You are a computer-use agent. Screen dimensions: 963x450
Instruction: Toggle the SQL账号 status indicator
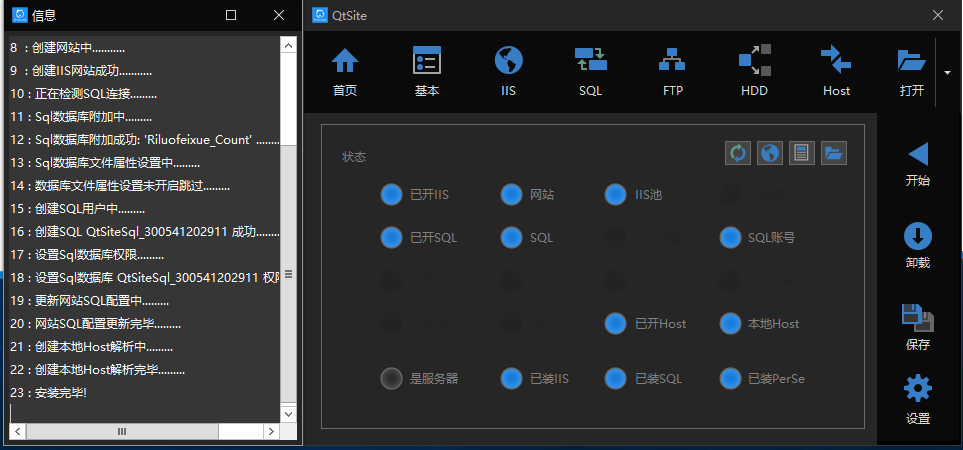730,238
